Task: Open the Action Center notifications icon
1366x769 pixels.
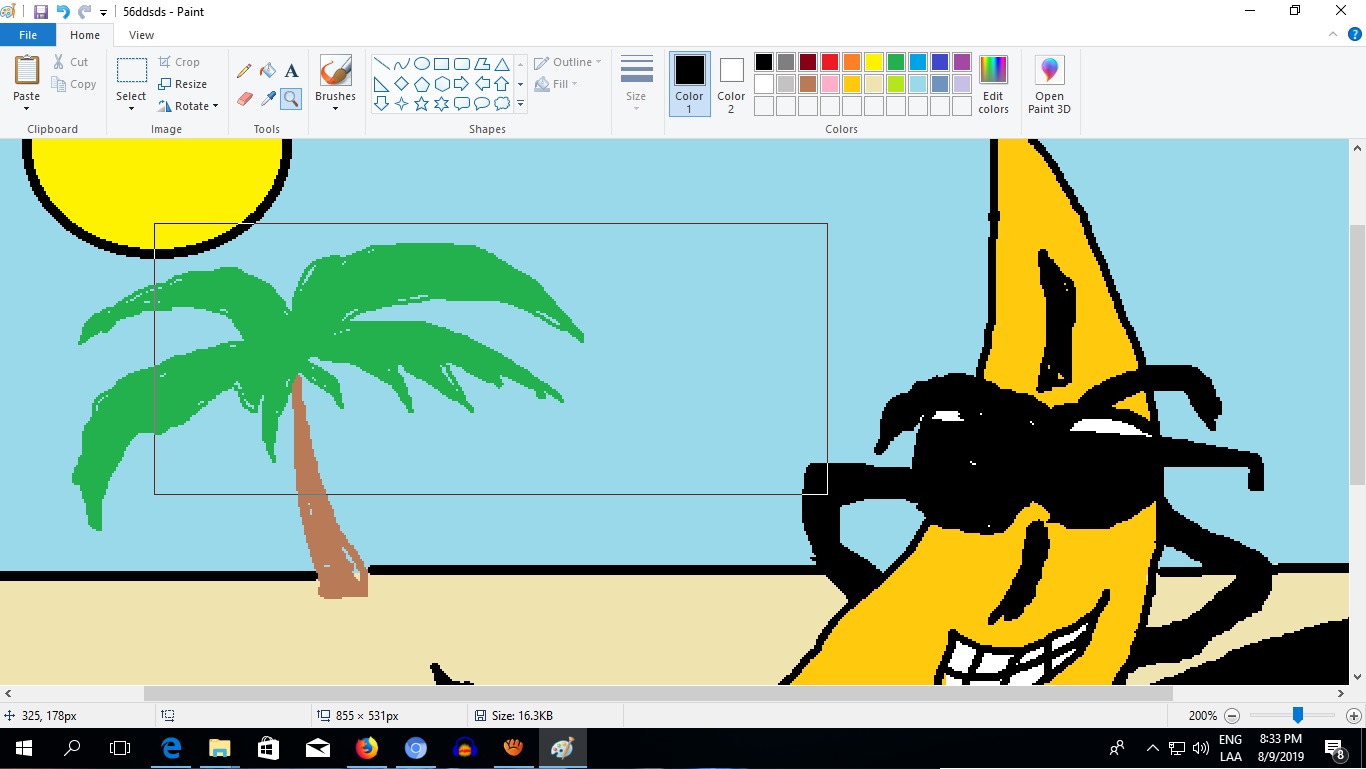Action: pos(1335,748)
